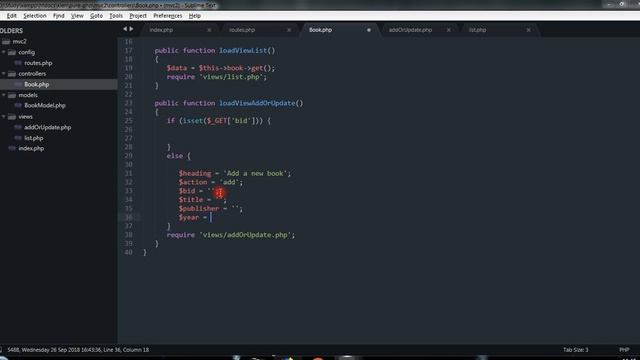This screenshot has width=640, height=360.
Task: Click the file icon beside BookModel.php
Action: tap(18, 105)
